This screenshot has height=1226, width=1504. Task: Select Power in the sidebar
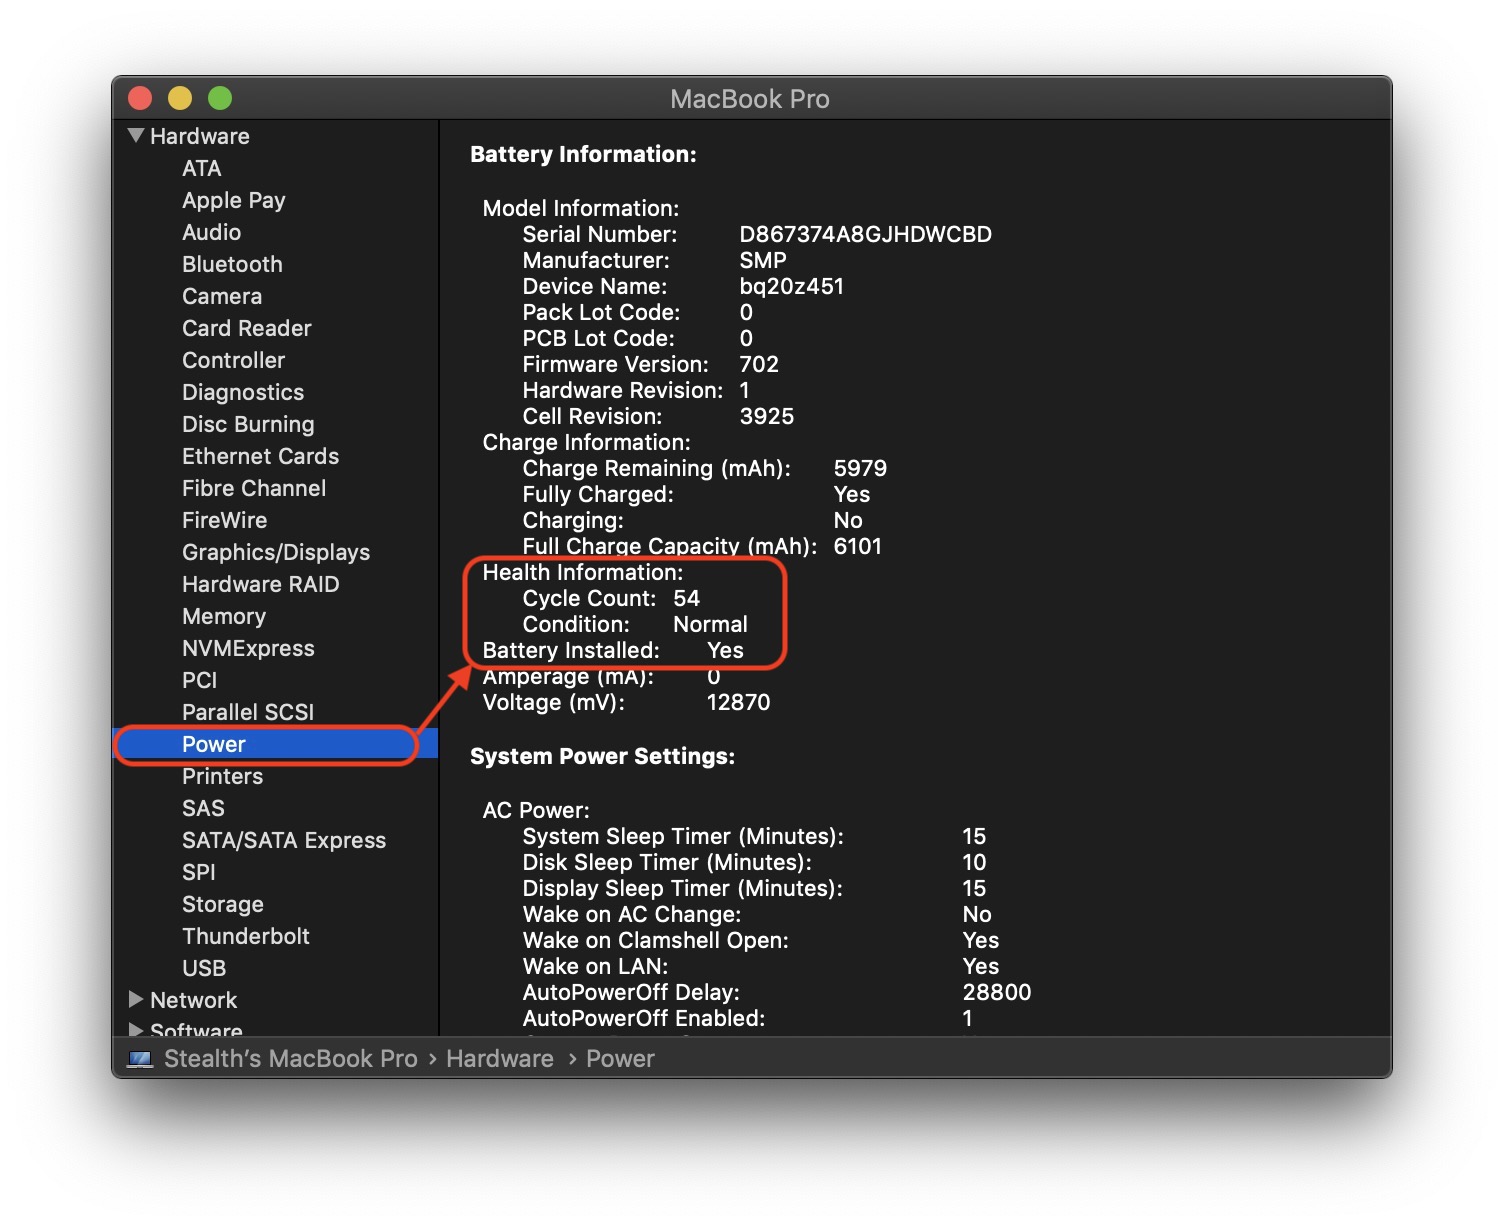click(x=214, y=744)
